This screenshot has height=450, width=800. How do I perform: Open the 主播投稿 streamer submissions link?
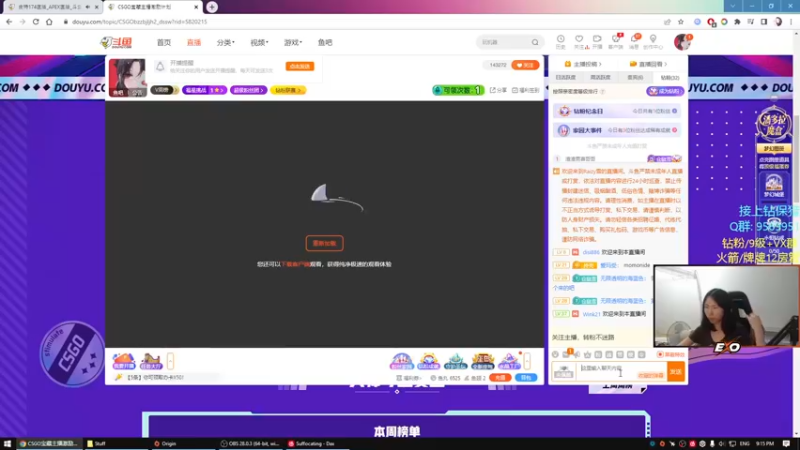(x=583, y=64)
